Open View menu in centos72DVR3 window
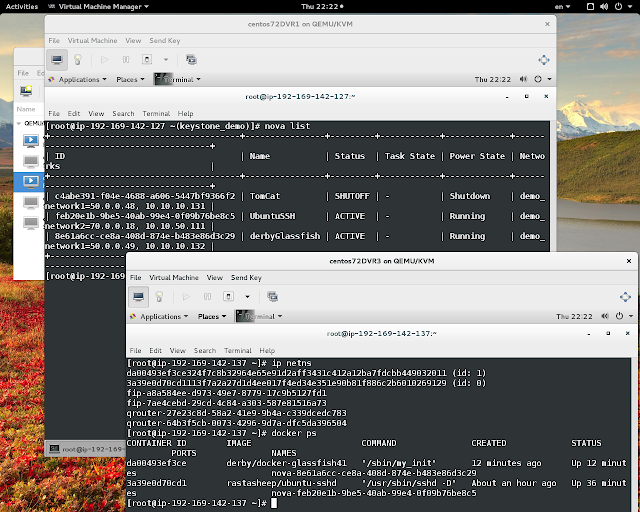 tap(215, 277)
